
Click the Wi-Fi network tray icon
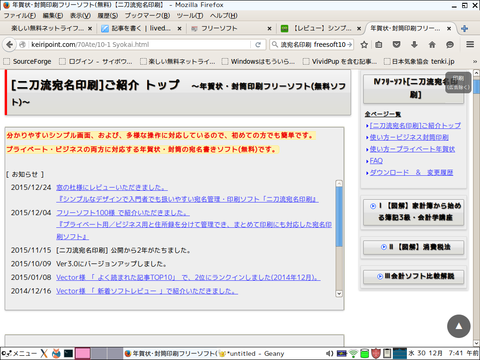click(x=353, y=353)
